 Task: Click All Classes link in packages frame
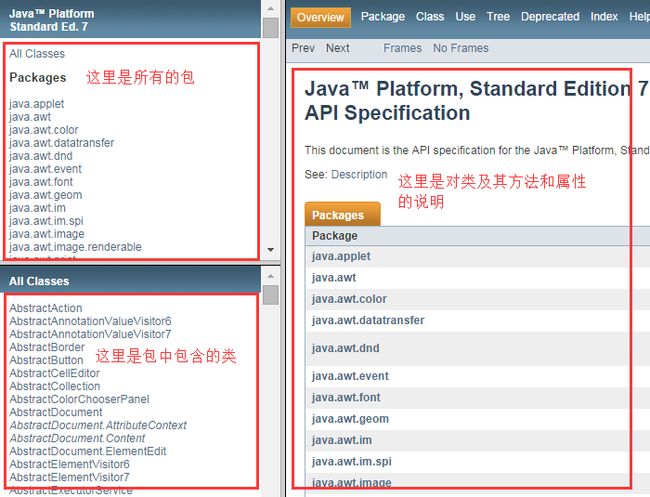(37, 53)
